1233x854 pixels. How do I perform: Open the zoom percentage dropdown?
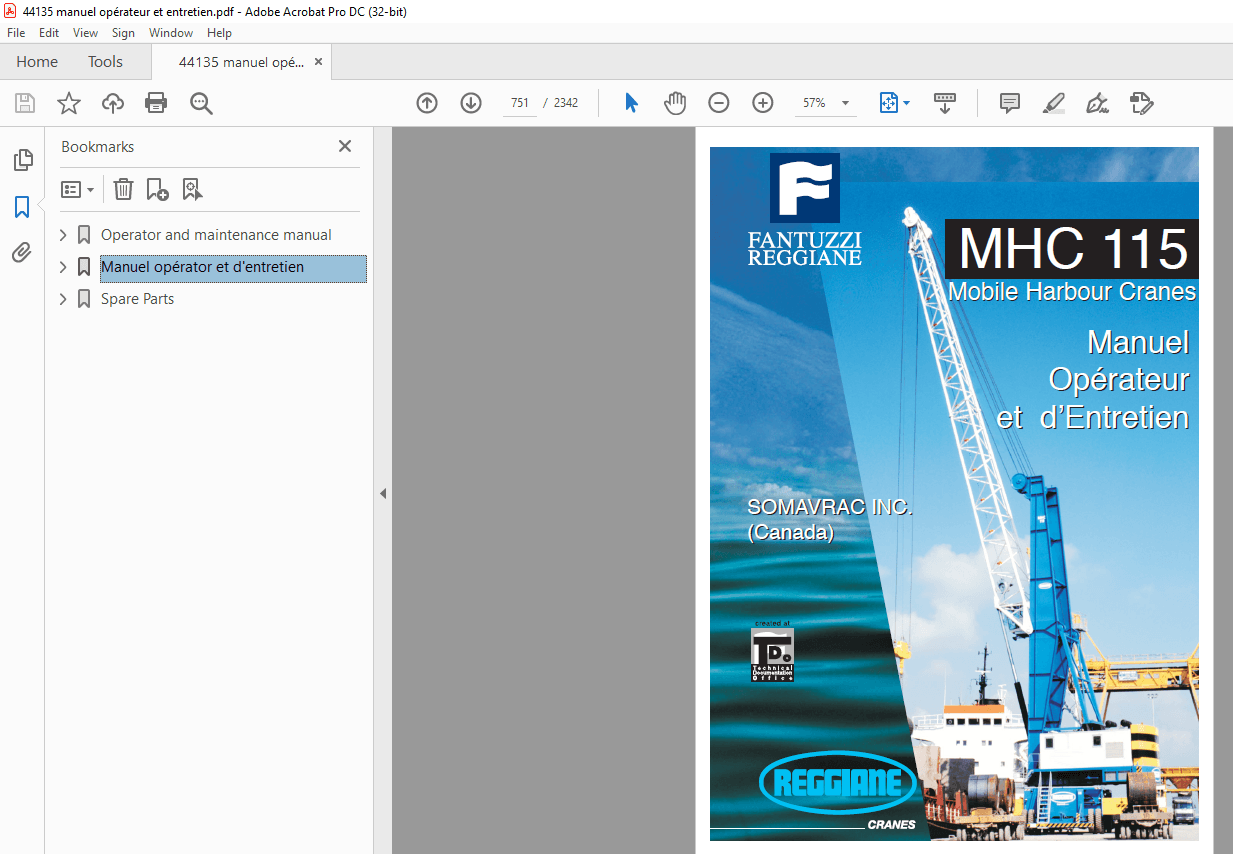pyautogui.click(x=845, y=102)
